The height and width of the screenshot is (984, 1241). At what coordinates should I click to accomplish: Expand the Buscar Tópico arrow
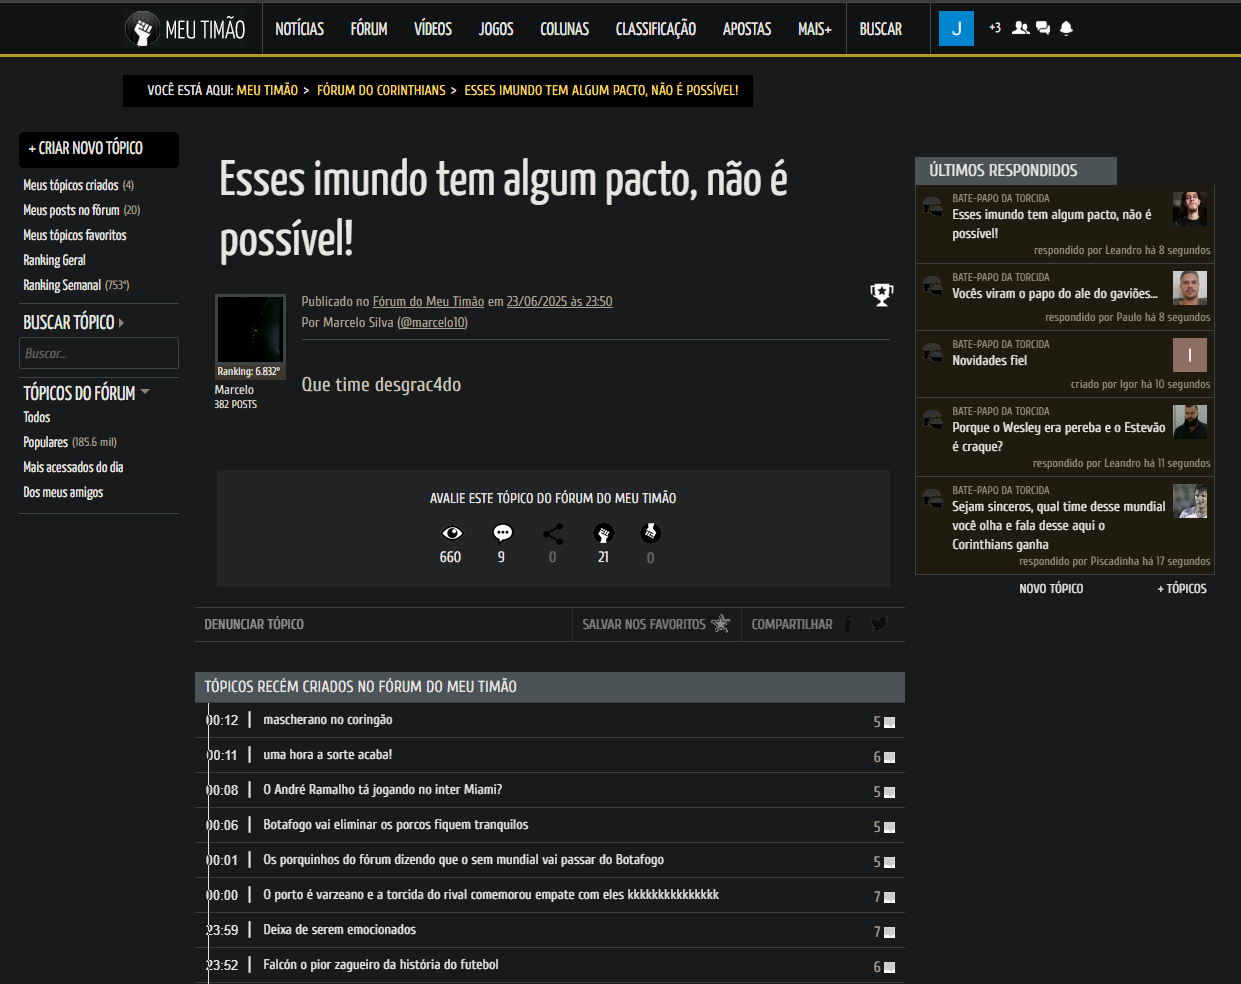coord(121,323)
